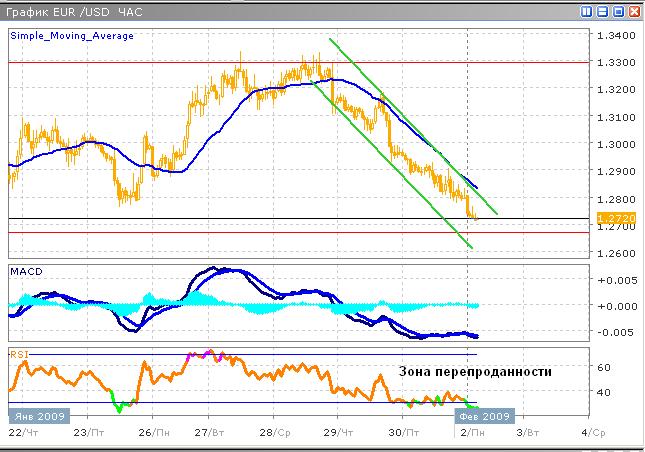Select the RSI indicator label
This screenshot has height=452, width=645.
point(19,354)
